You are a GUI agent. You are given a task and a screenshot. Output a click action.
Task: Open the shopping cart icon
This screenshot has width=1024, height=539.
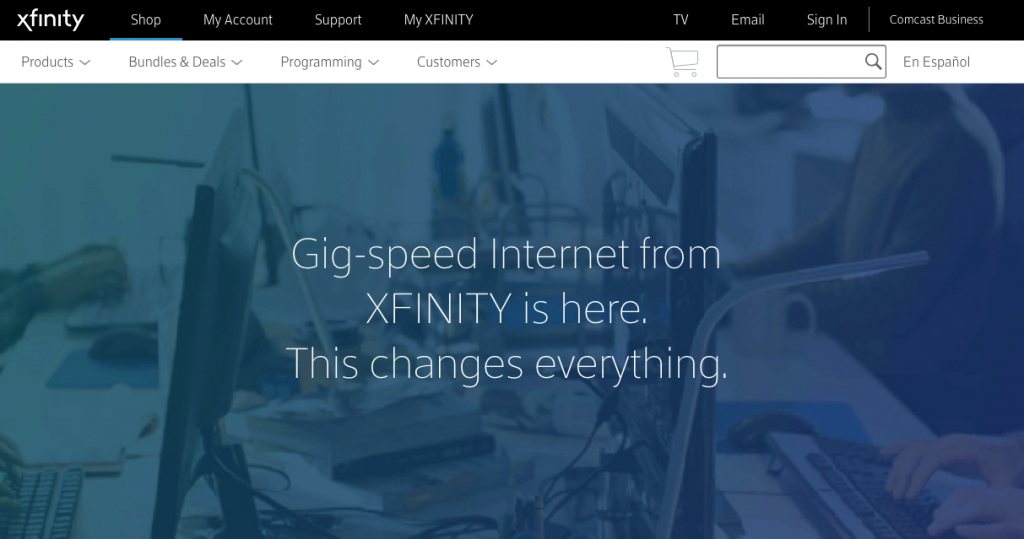682,62
